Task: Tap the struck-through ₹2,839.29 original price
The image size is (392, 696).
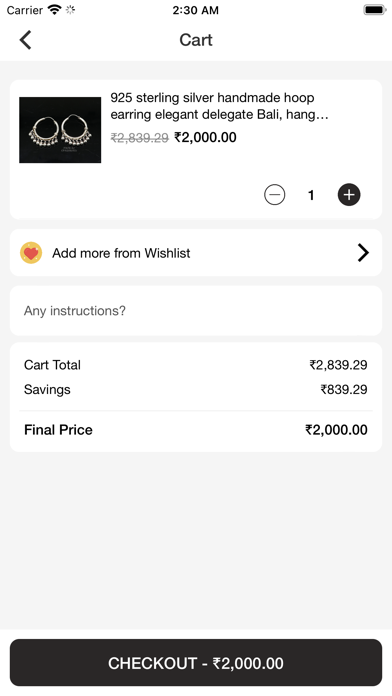Action: click(x=139, y=138)
